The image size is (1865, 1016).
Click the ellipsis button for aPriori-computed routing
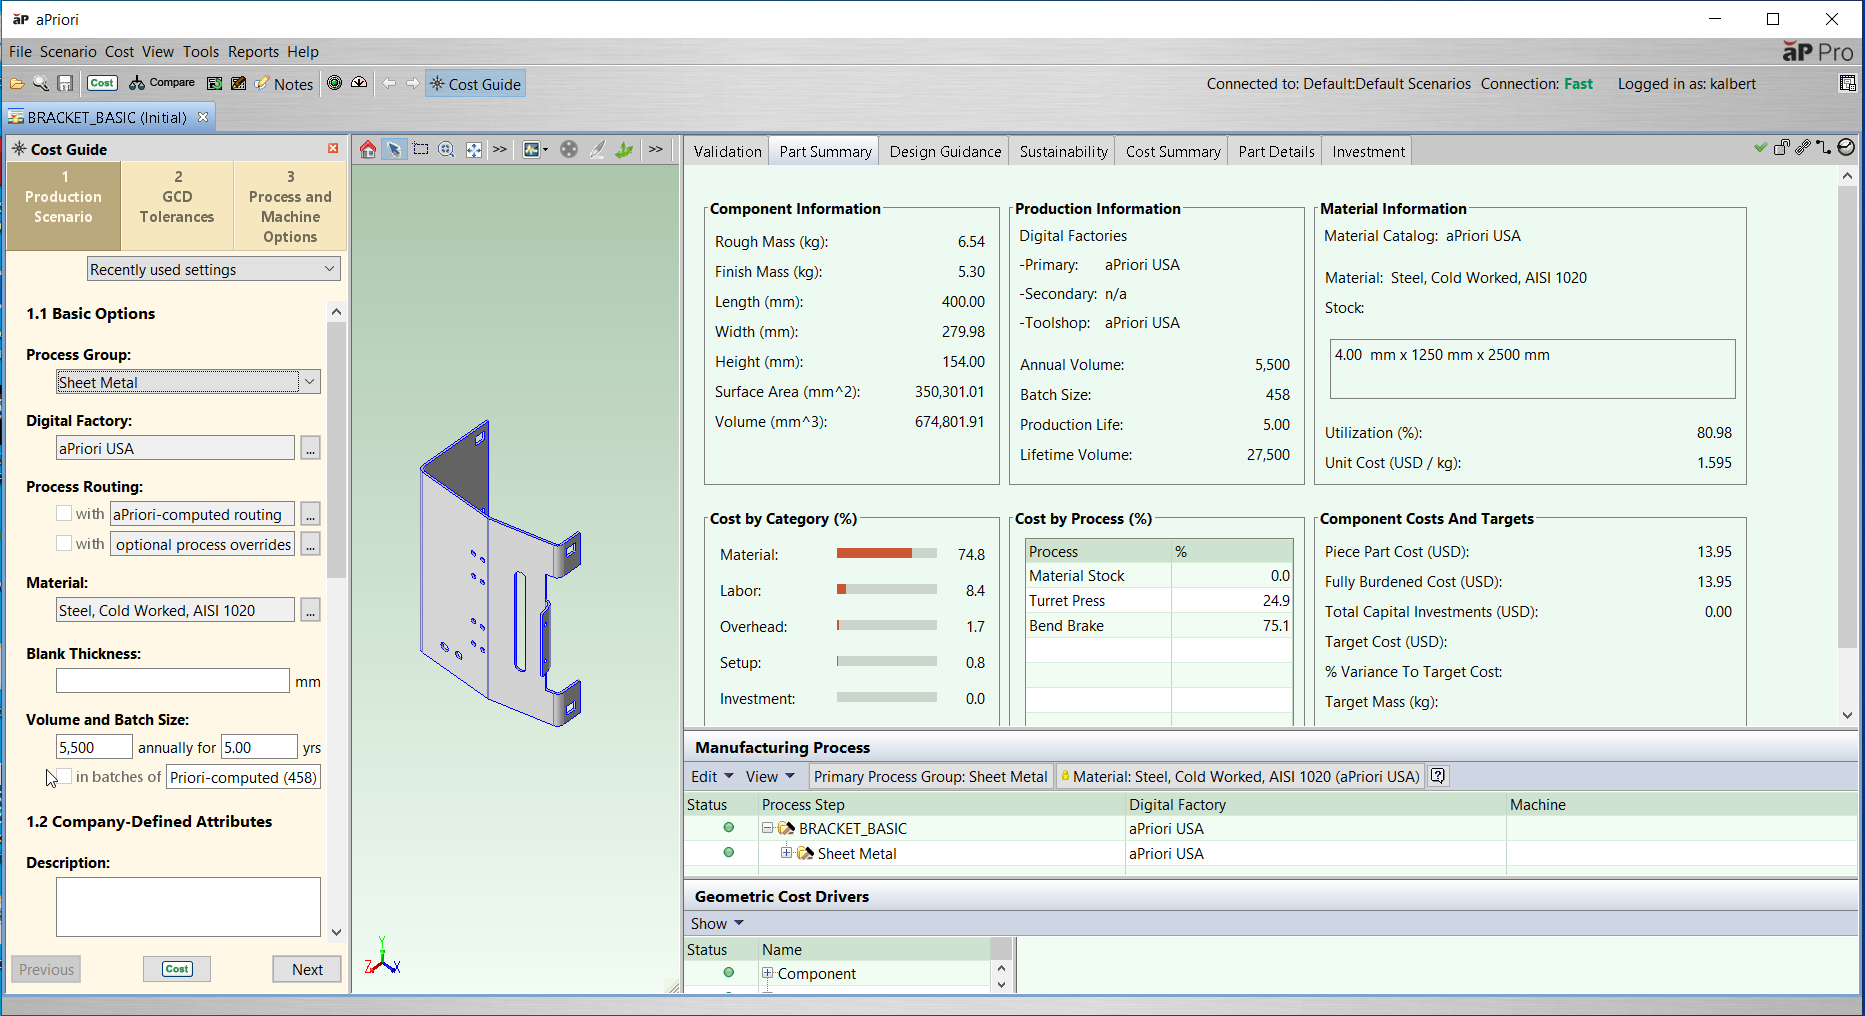311,514
